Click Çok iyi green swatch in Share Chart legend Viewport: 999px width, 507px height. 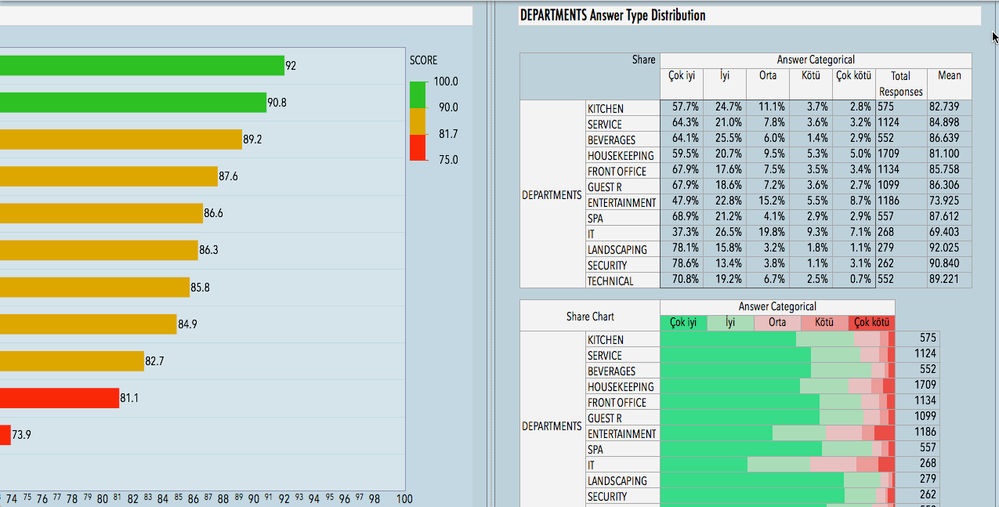684,323
